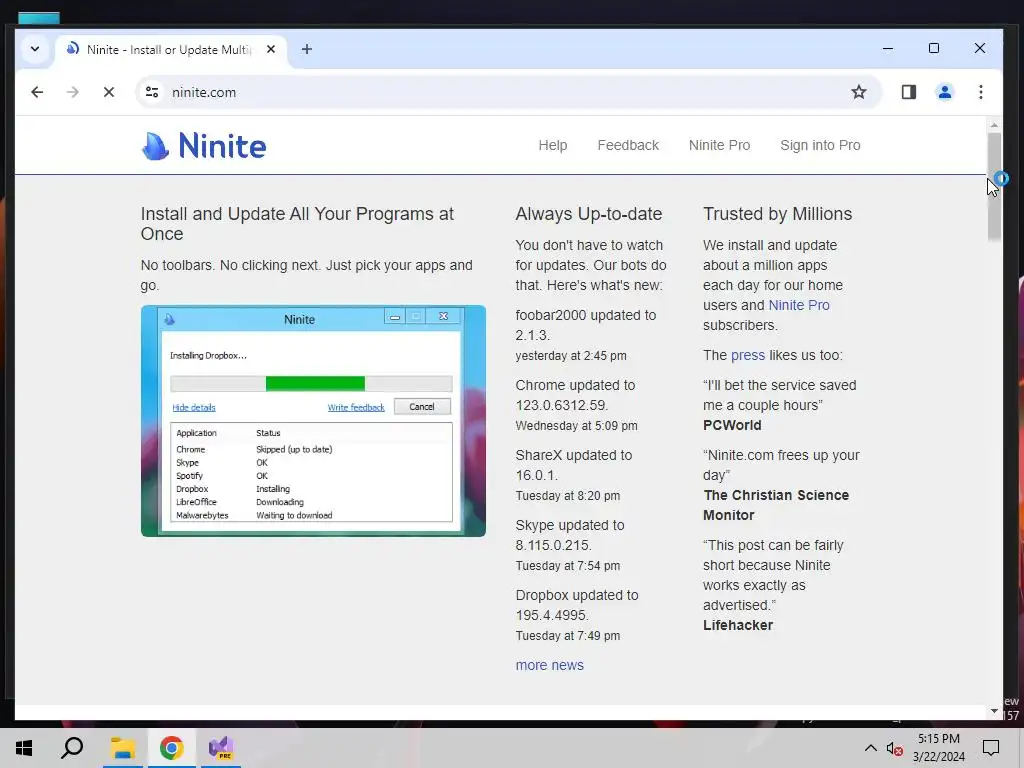Stop loading the page
This screenshot has height=768, width=1024.
109,92
